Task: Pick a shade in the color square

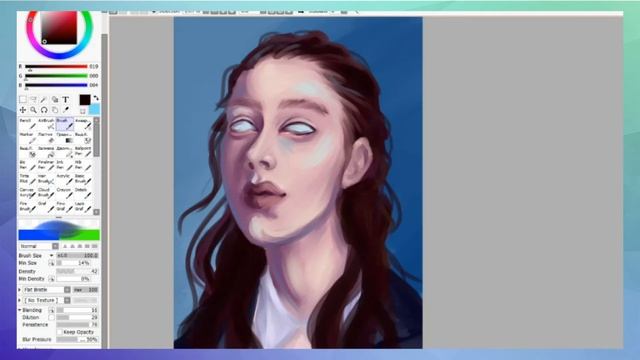Action: click(59, 28)
